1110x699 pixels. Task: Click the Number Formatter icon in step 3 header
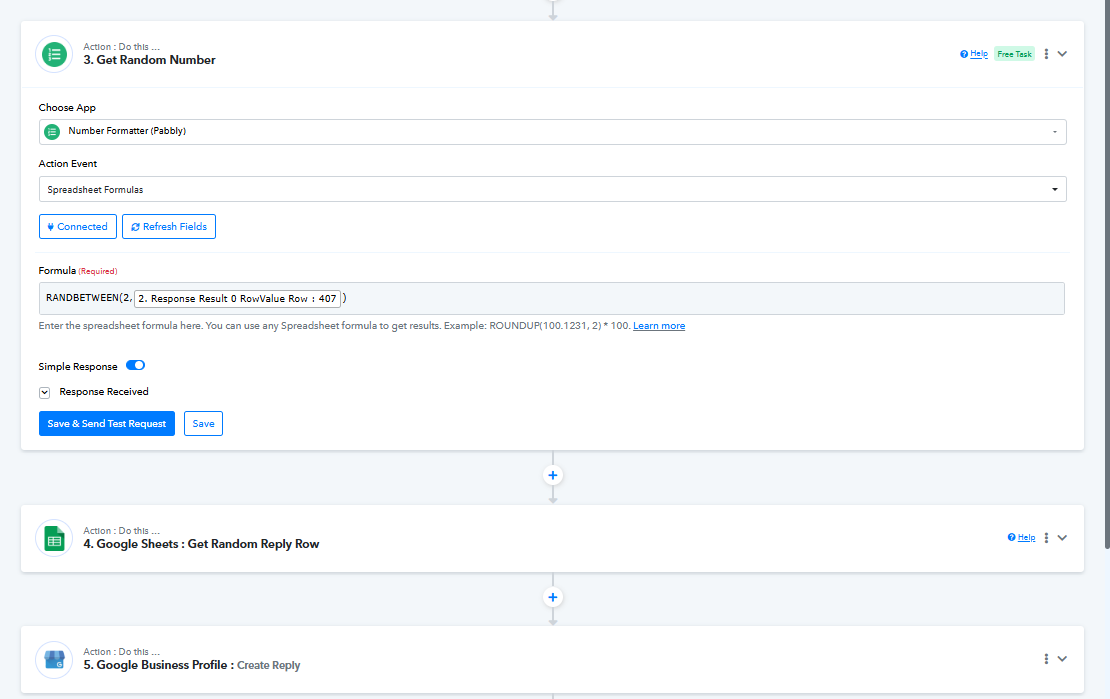tap(54, 54)
